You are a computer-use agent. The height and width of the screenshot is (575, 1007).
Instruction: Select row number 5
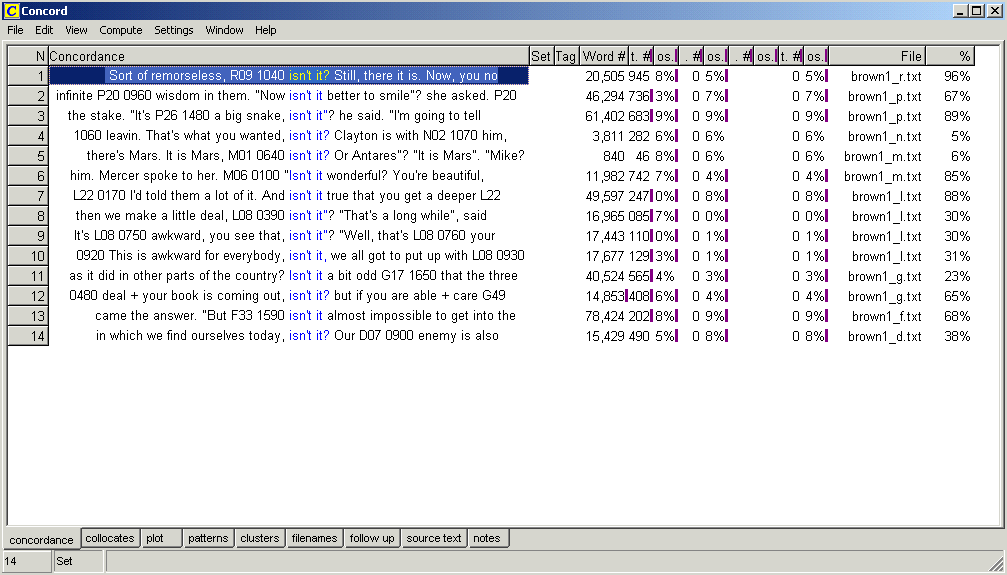tap(28, 155)
